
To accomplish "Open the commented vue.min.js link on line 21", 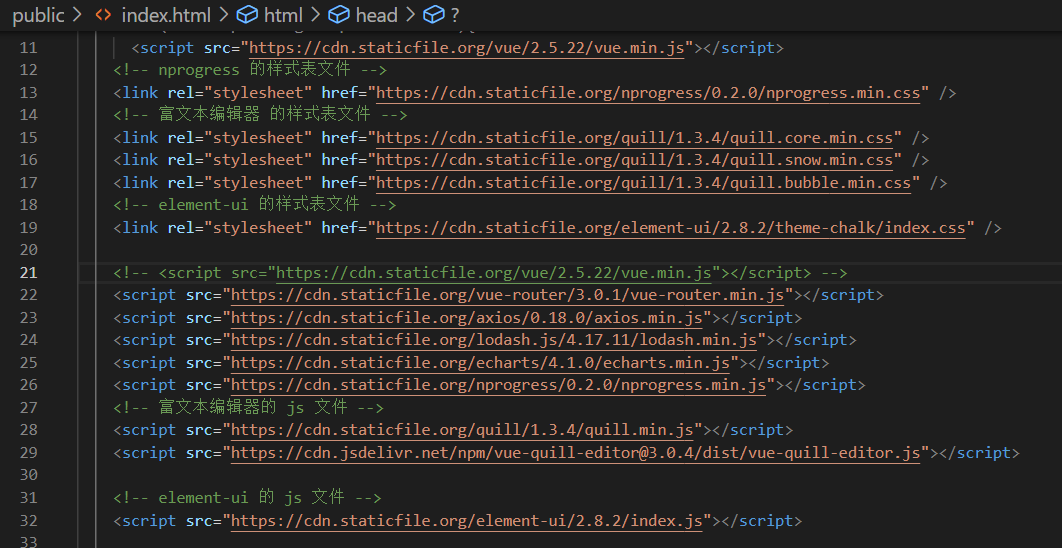I will [494, 273].
